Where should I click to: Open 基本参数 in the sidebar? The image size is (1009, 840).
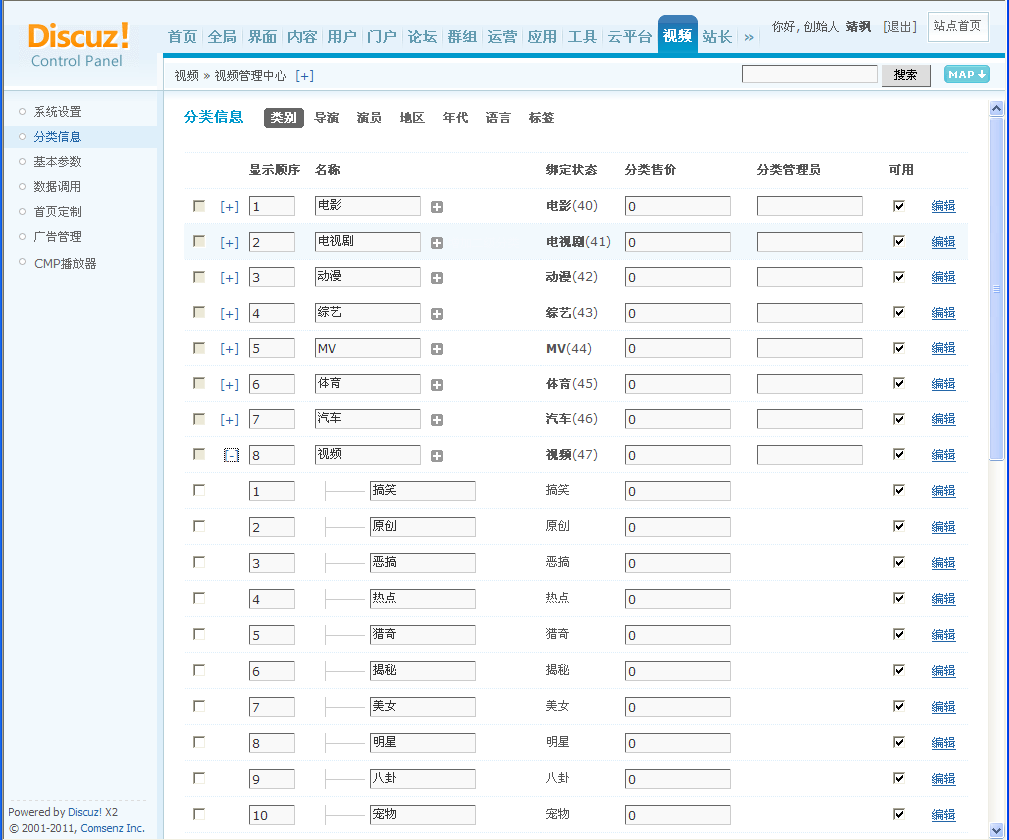tap(57, 162)
